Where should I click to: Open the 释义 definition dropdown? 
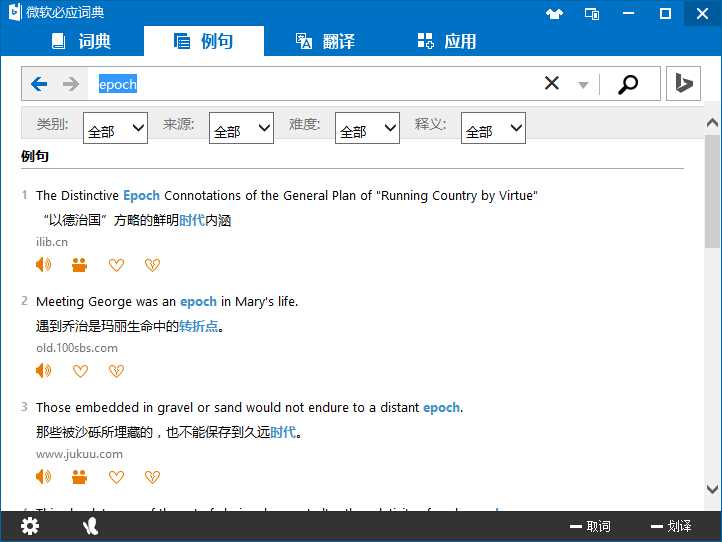[493, 128]
